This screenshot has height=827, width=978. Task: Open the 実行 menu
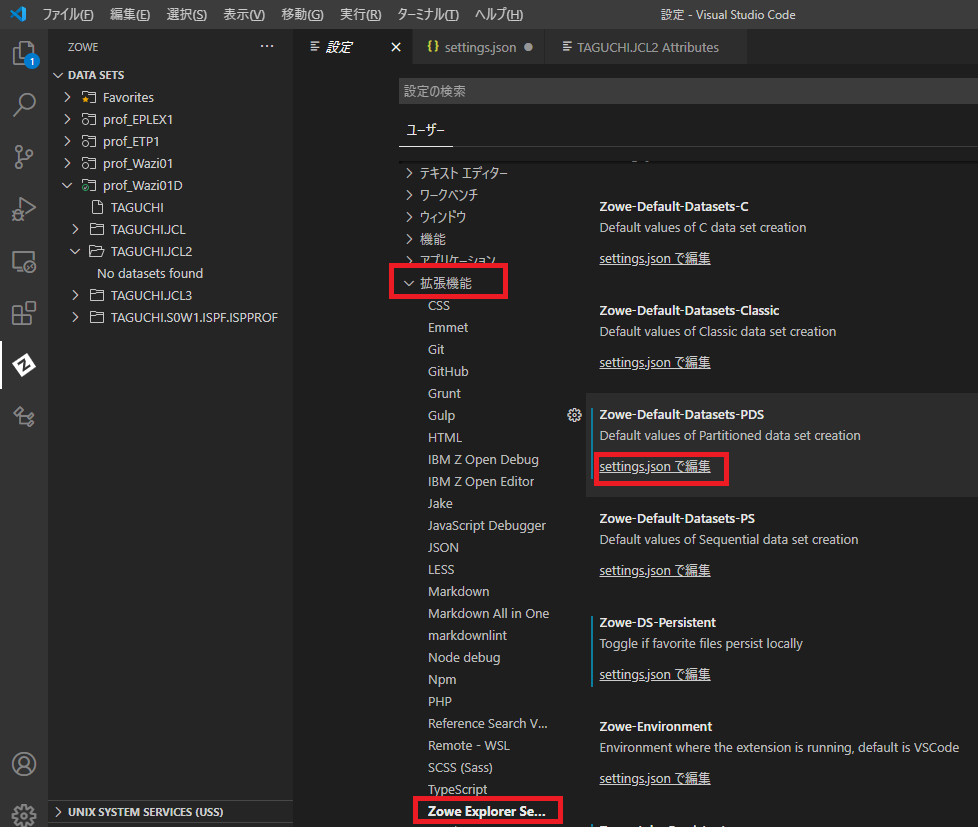360,14
